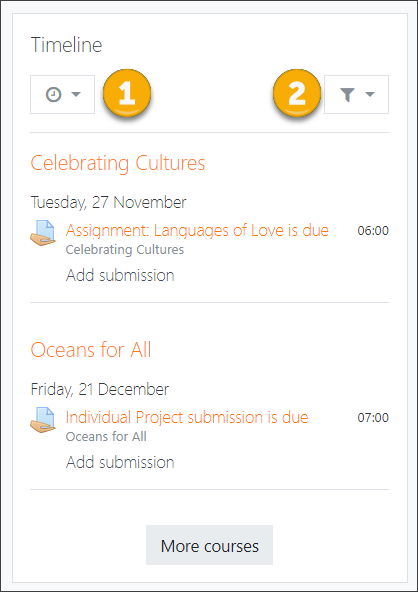Click the 06:00 due time label
This screenshot has height=592, width=418.
tap(373, 231)
